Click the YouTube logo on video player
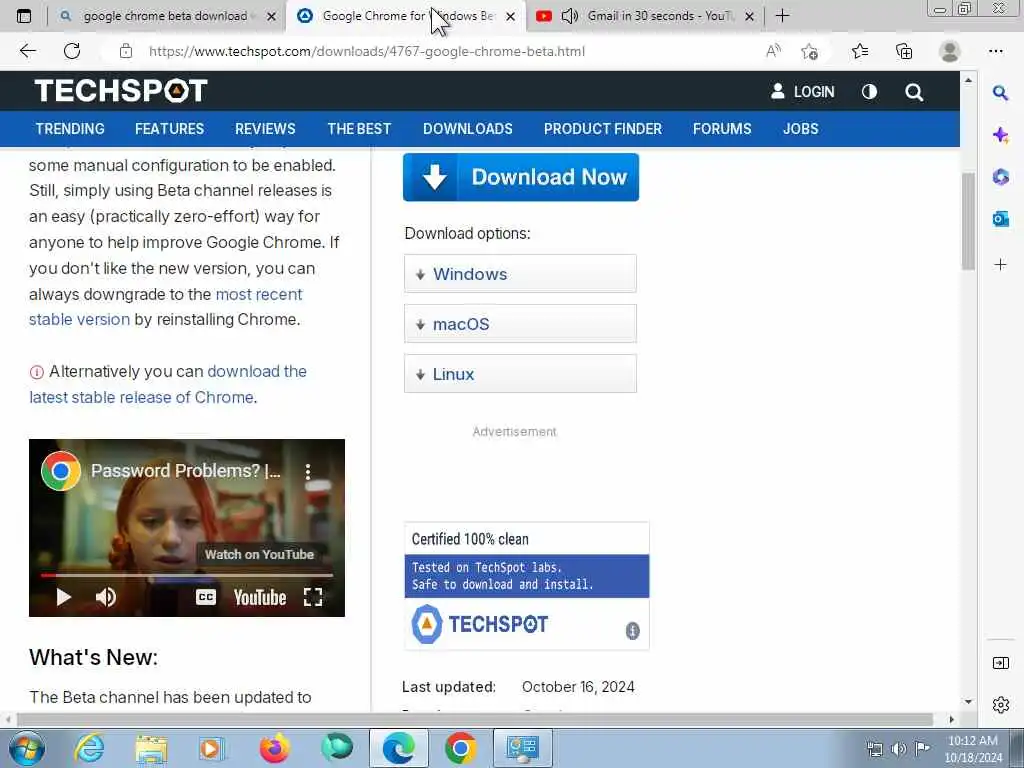This screenshot has height=768, width=1024. coord(260,597)
